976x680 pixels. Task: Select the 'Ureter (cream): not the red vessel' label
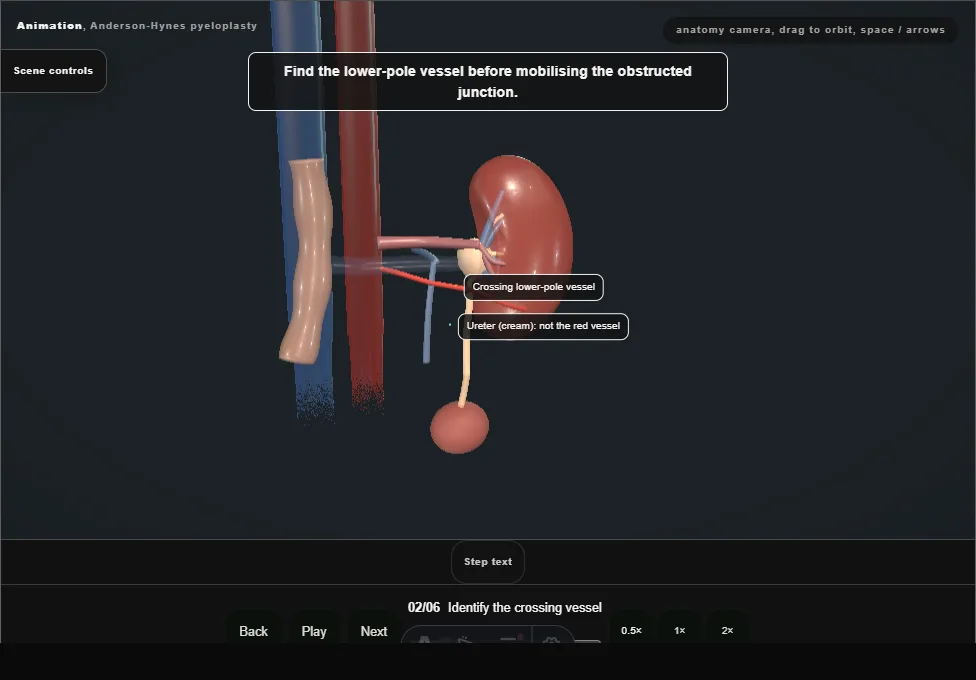[x=543, y=326]
